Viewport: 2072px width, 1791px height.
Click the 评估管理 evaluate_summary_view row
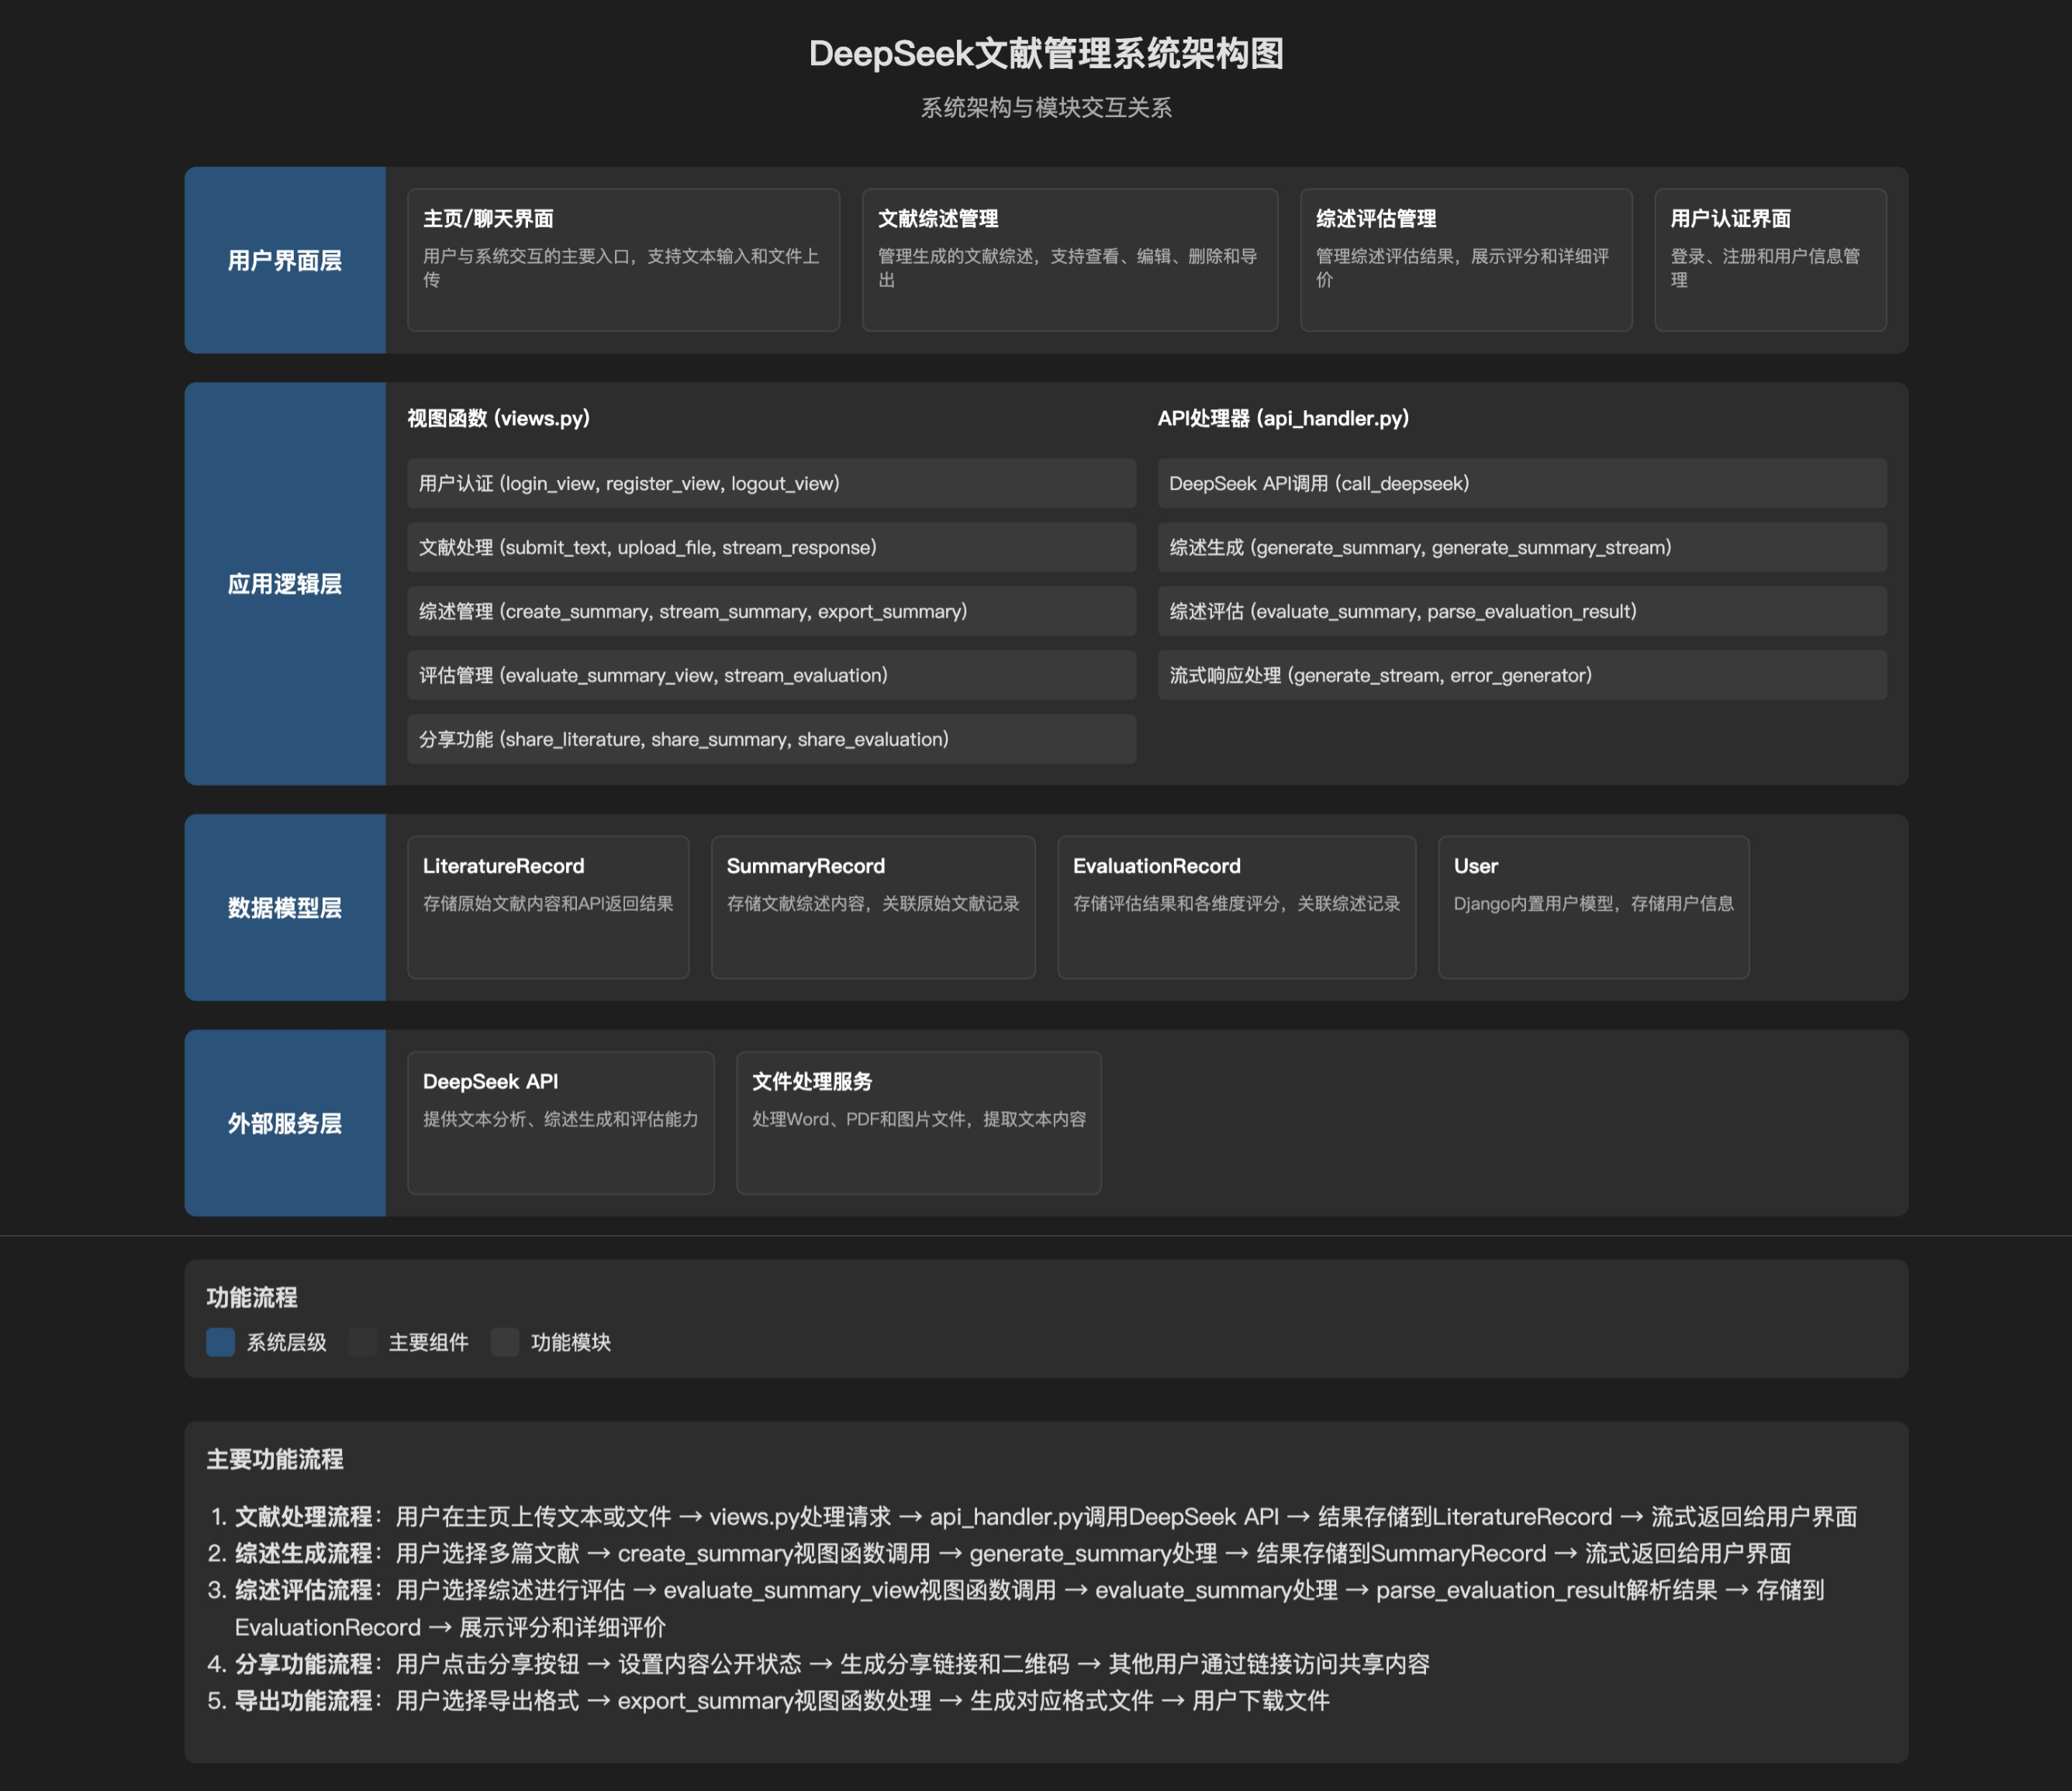click(x=771, y=675)
